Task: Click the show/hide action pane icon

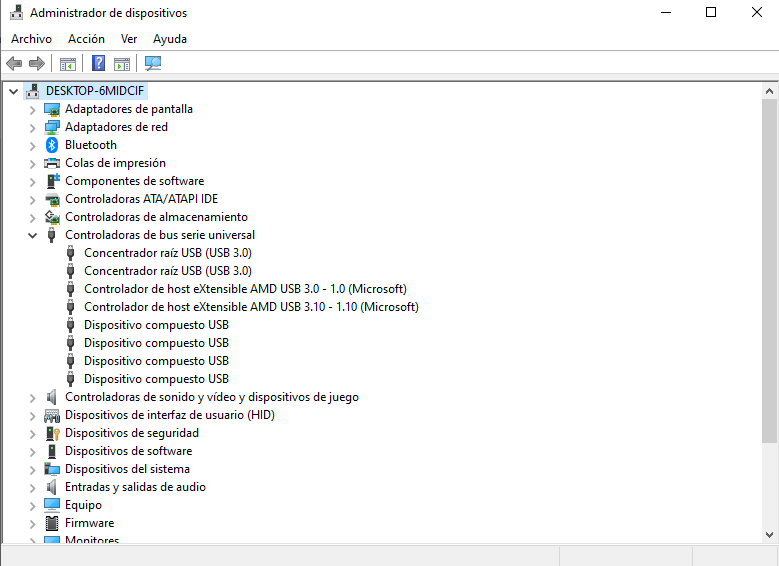Action: 122,64
